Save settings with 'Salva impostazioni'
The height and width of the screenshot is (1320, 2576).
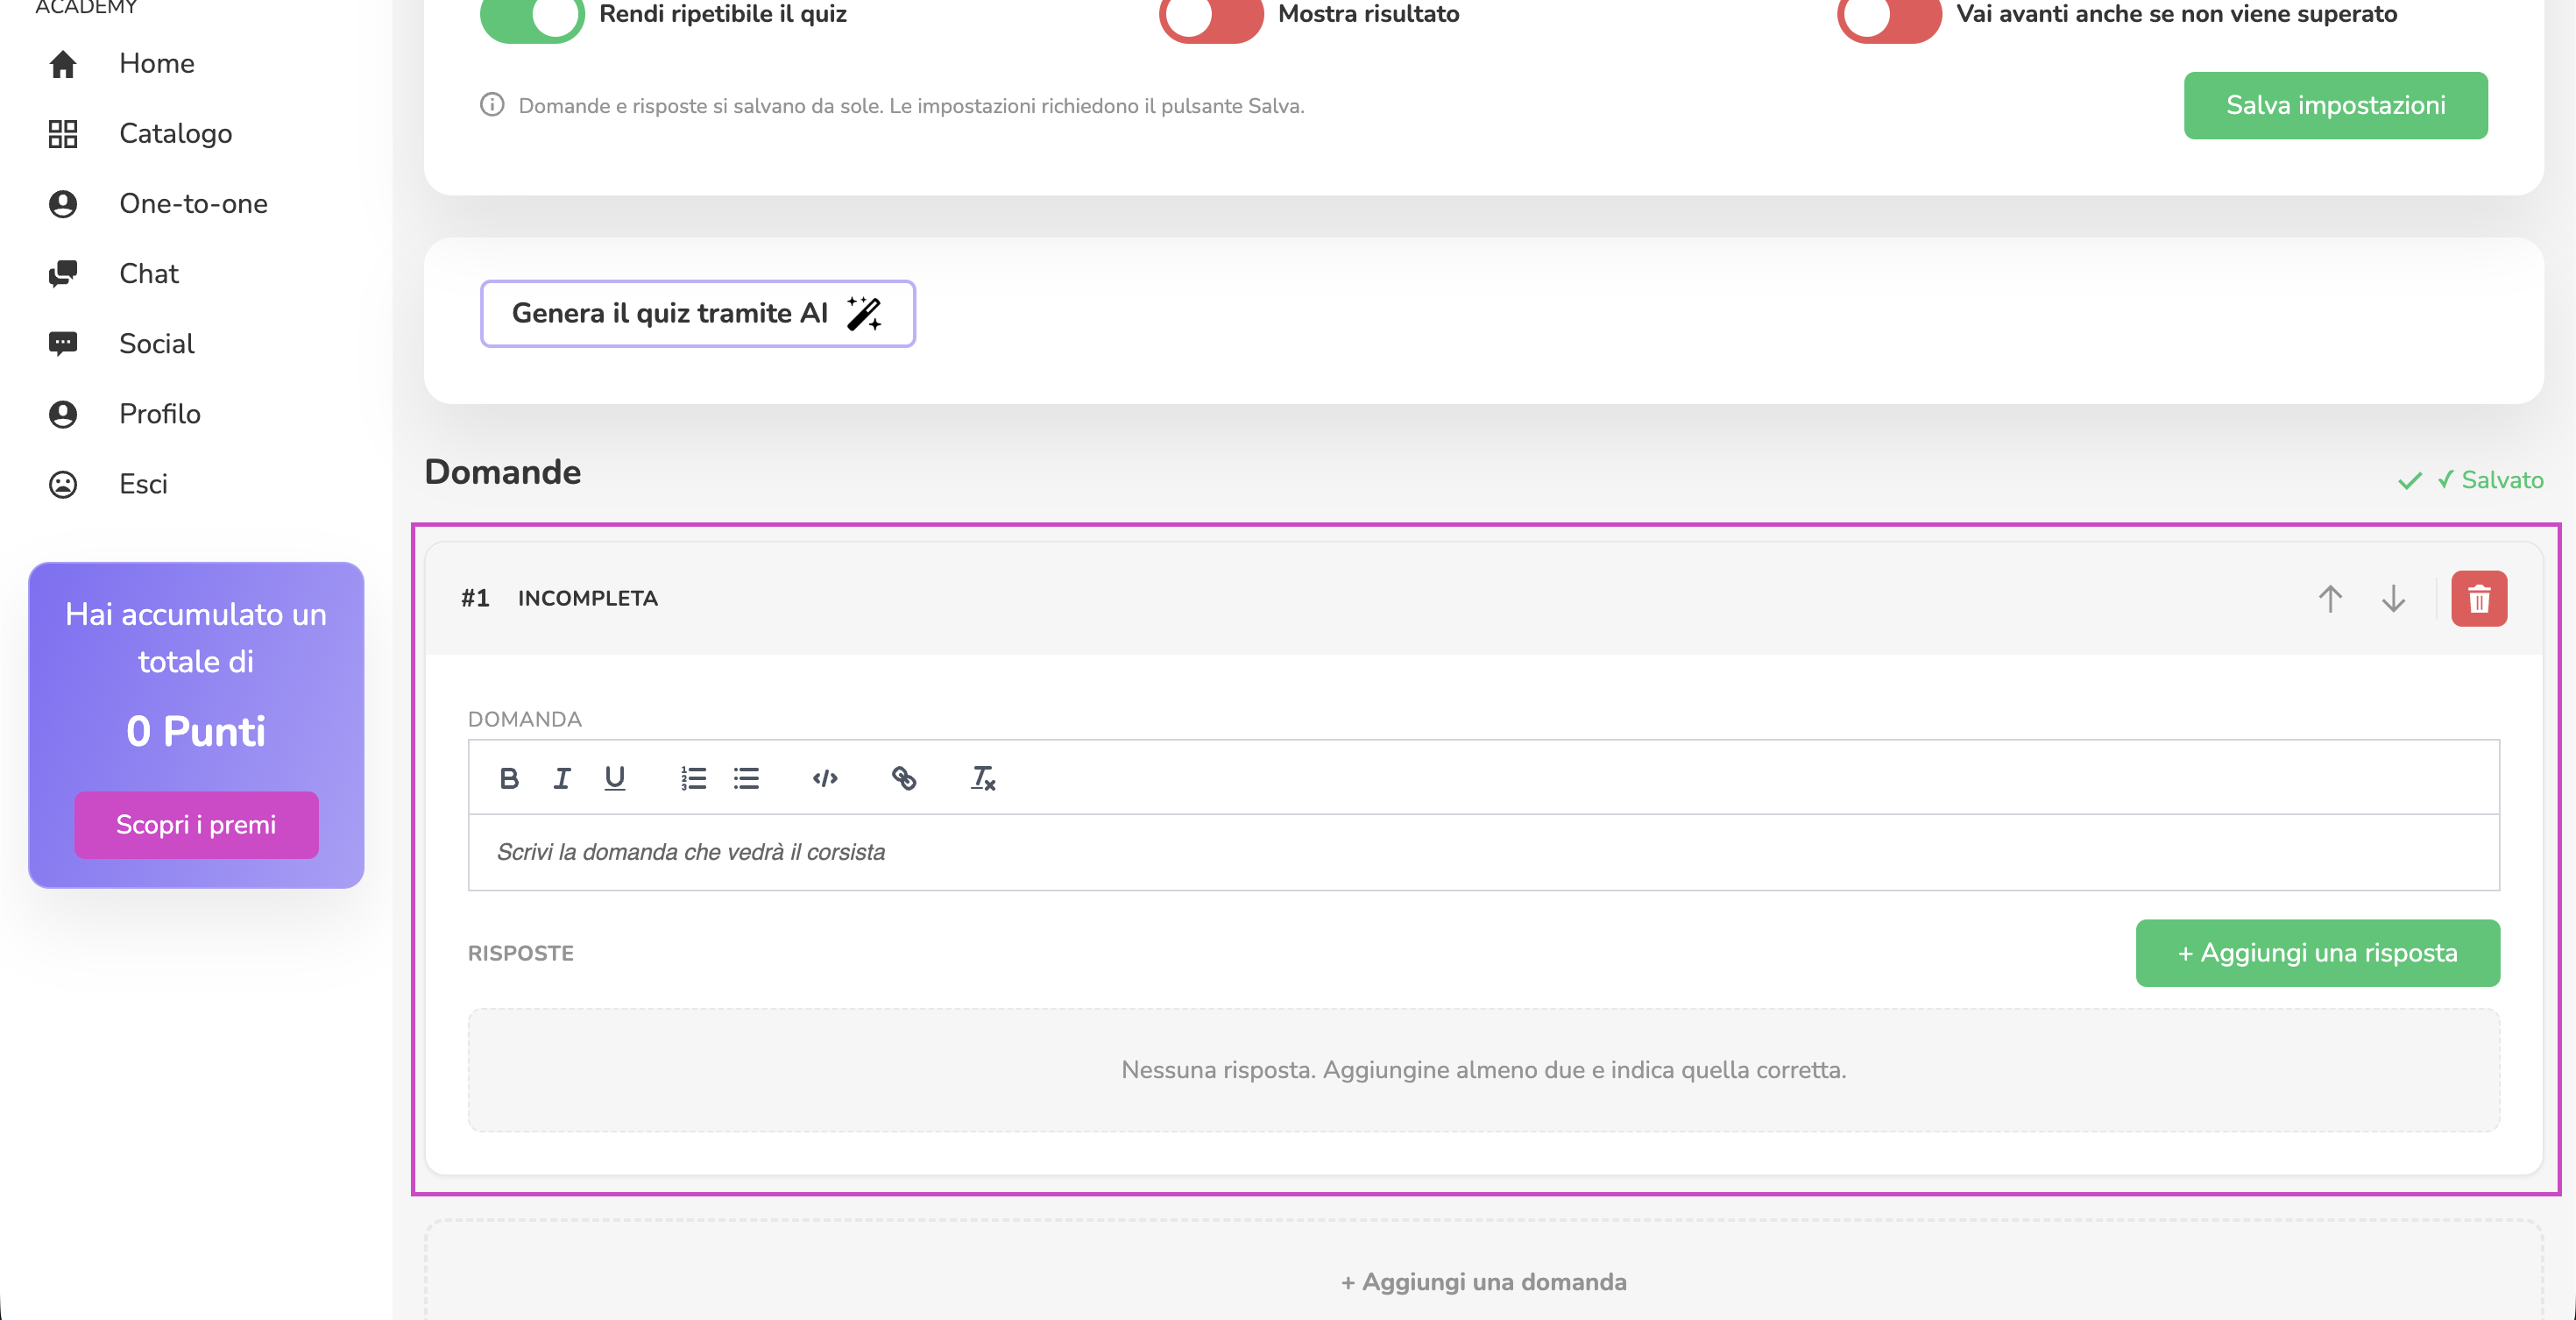[x=2335, y=105]
